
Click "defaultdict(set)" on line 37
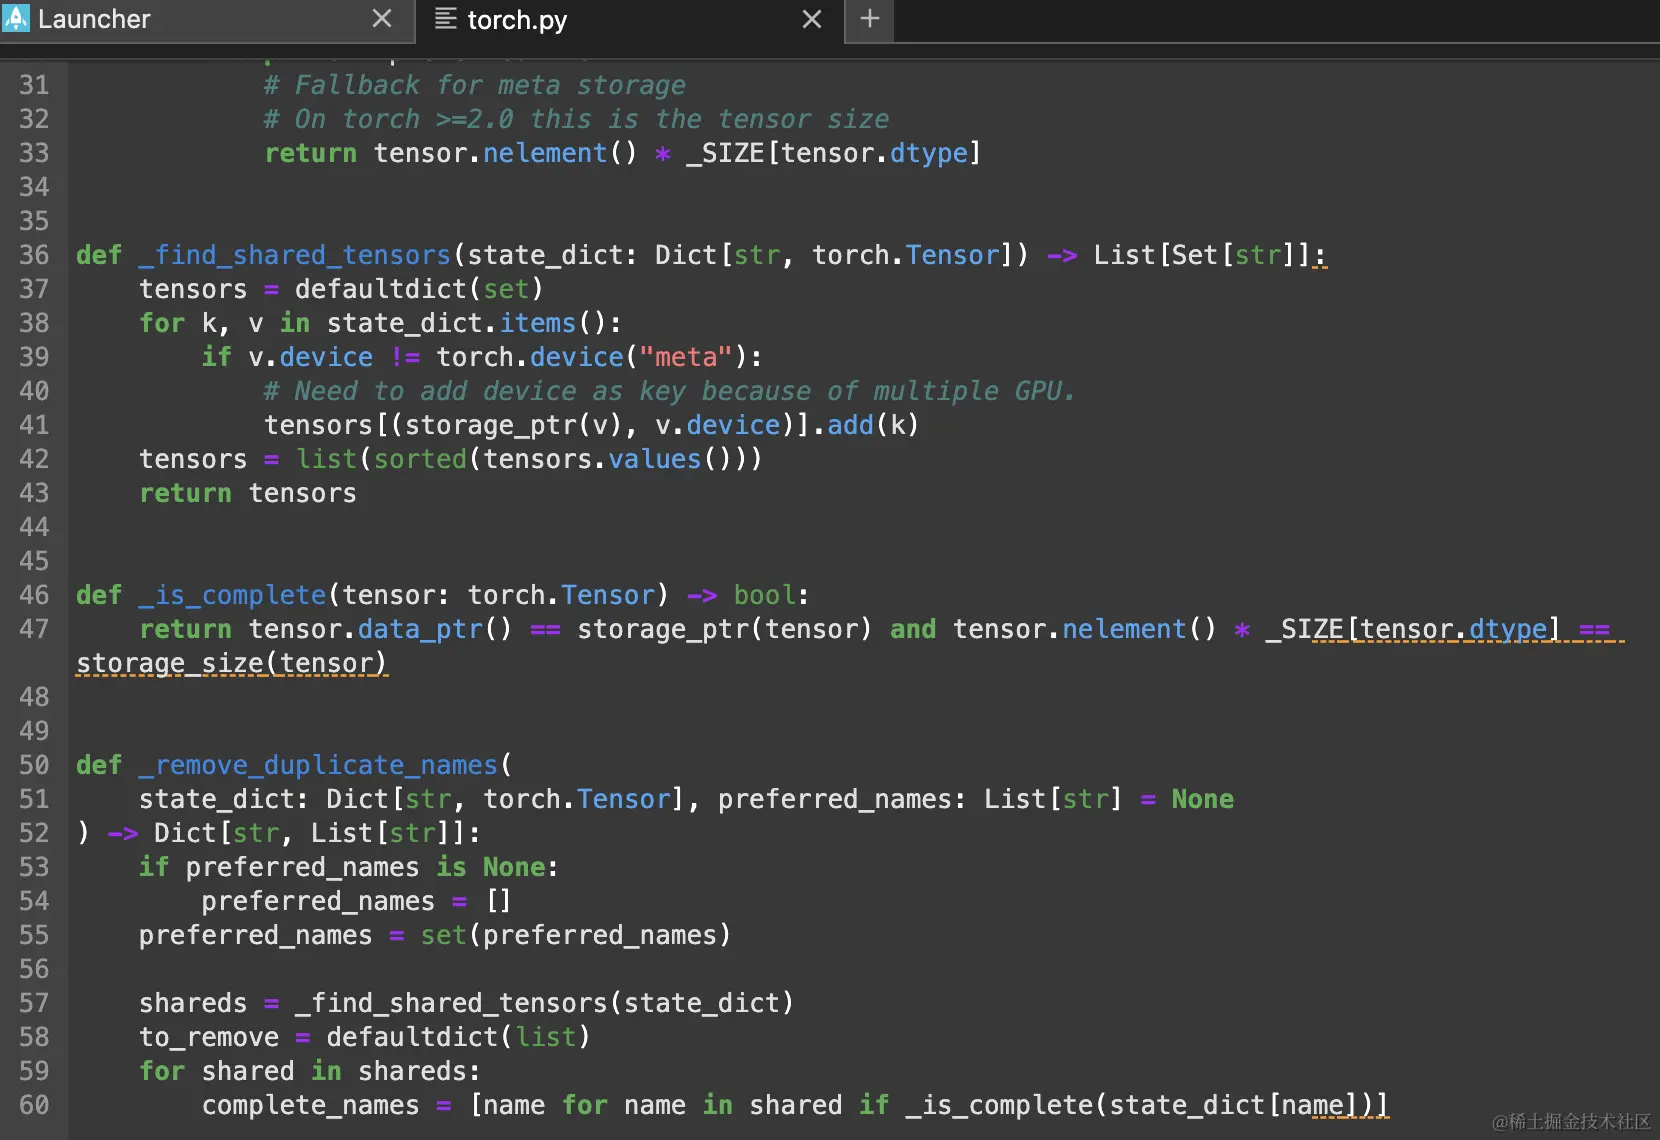[x=419, y=289]
